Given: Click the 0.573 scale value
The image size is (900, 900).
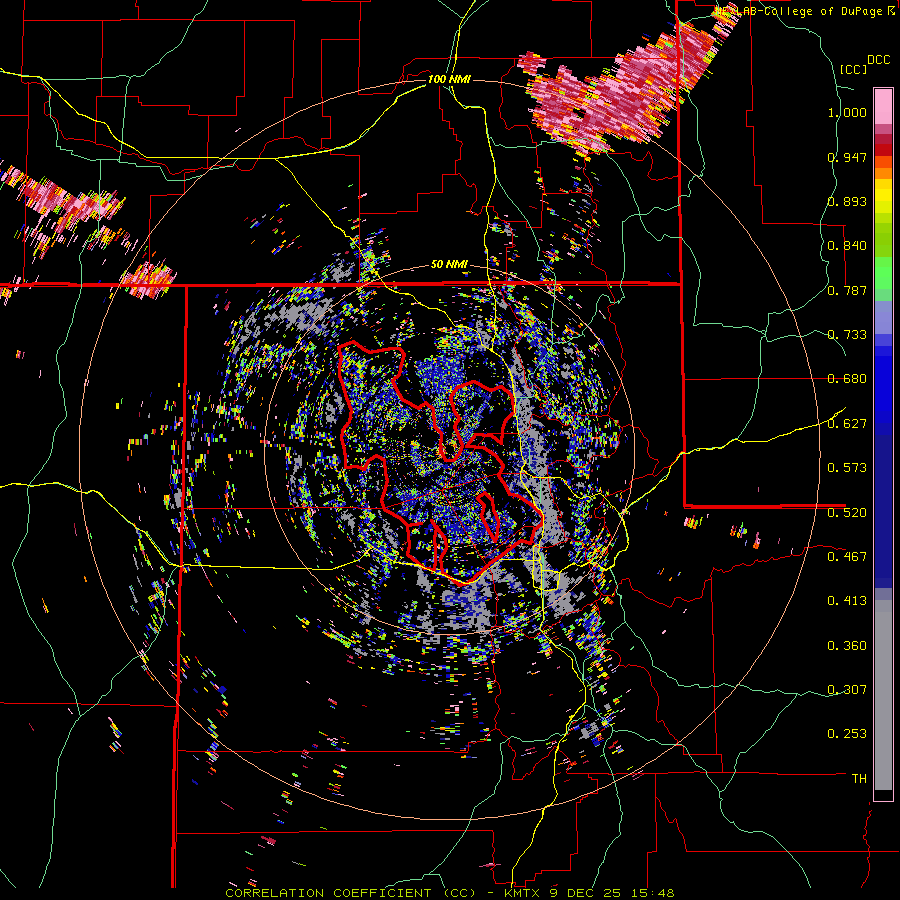Looking at the screenshot, I should pyautogui.click(x=847, y=468).
